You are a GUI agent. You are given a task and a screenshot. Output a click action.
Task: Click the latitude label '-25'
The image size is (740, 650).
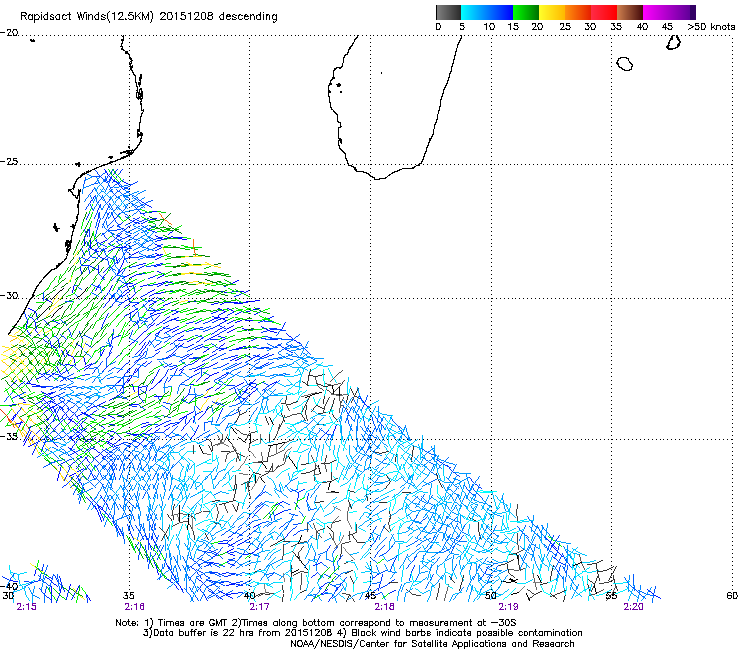click(9, 162)
